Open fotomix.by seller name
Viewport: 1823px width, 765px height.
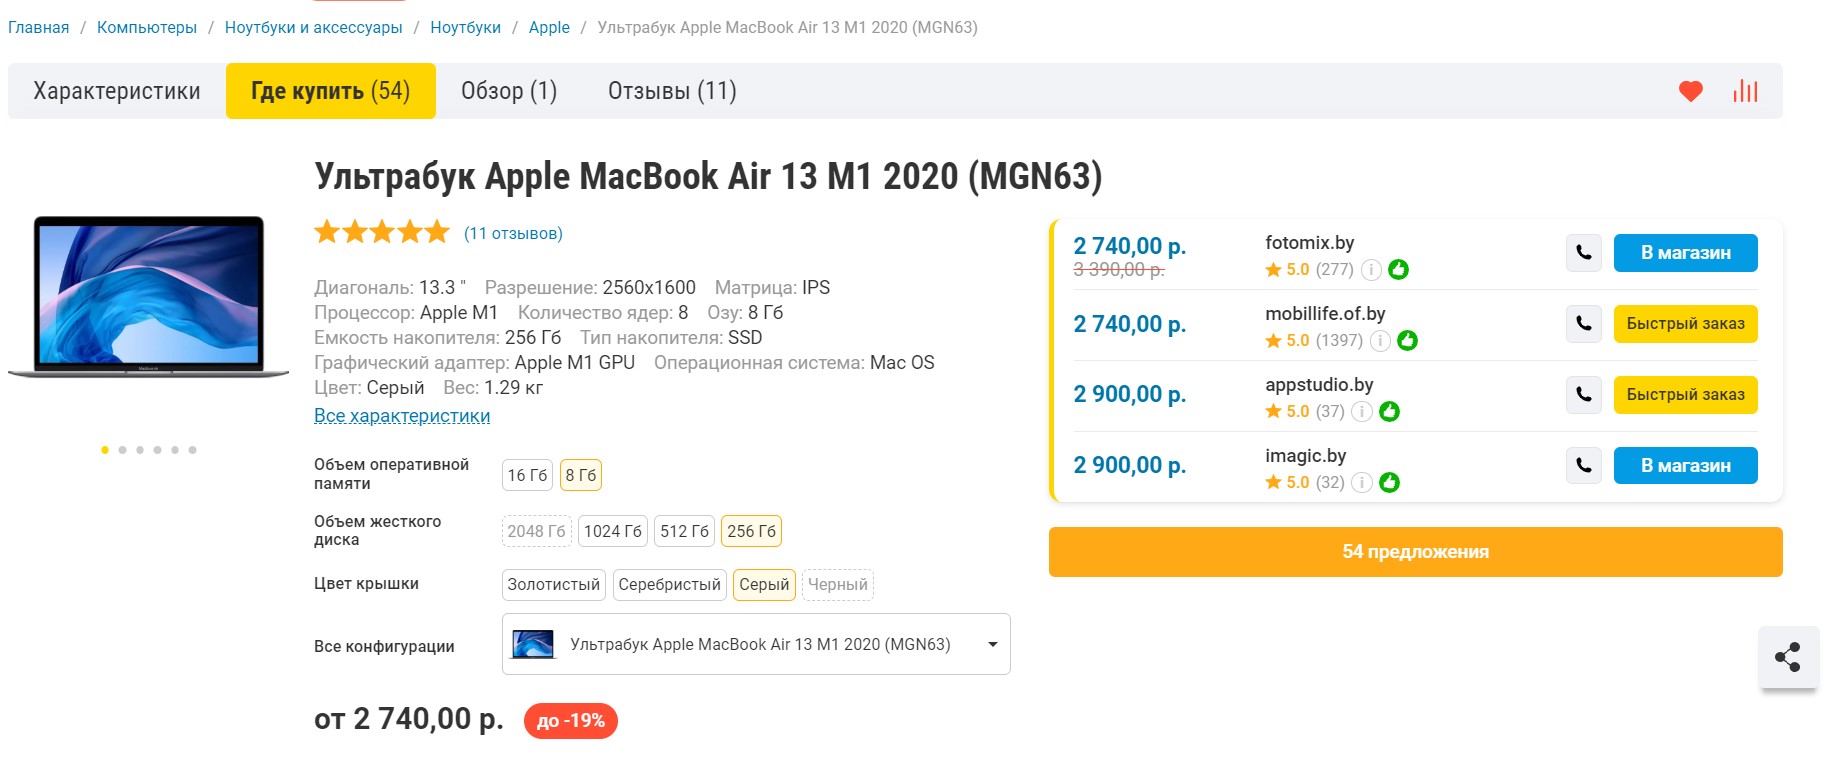pos(1310,243)
